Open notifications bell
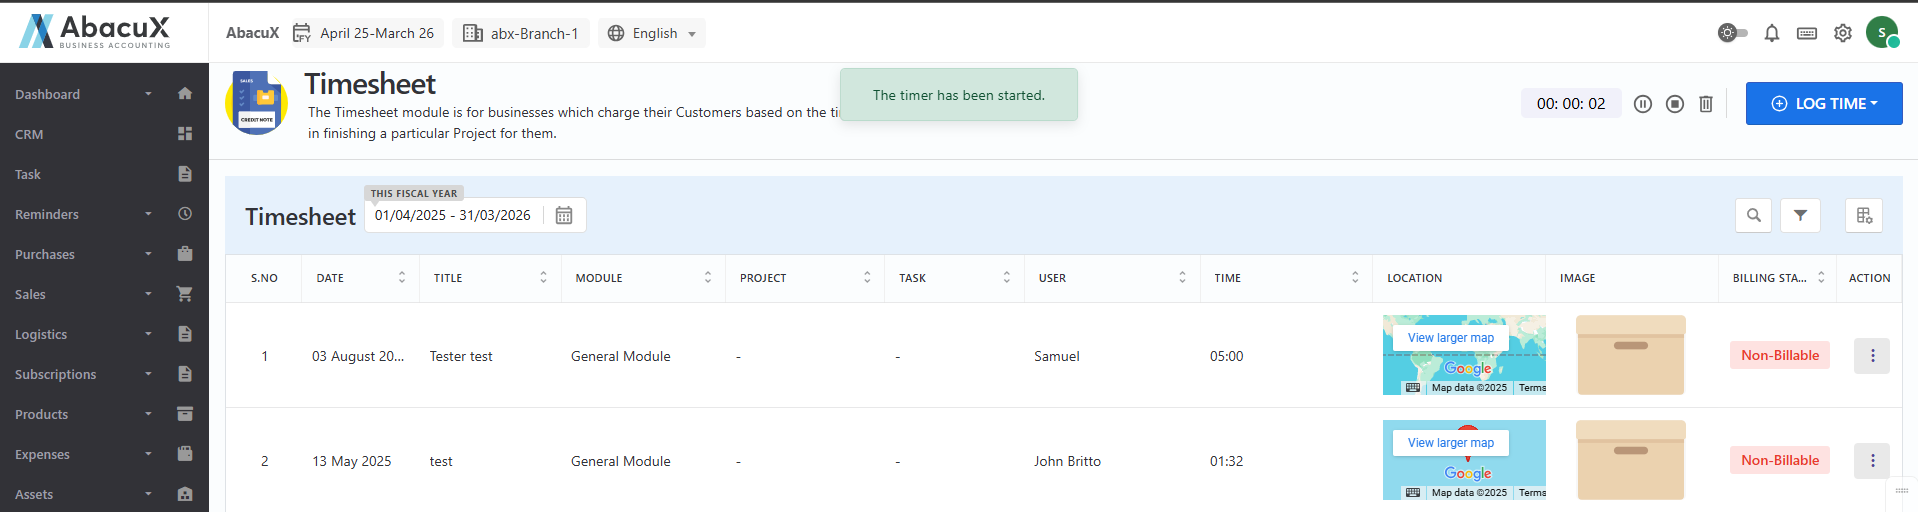Viewport: 1918px width, 512px height. [x=1772, y=33]
